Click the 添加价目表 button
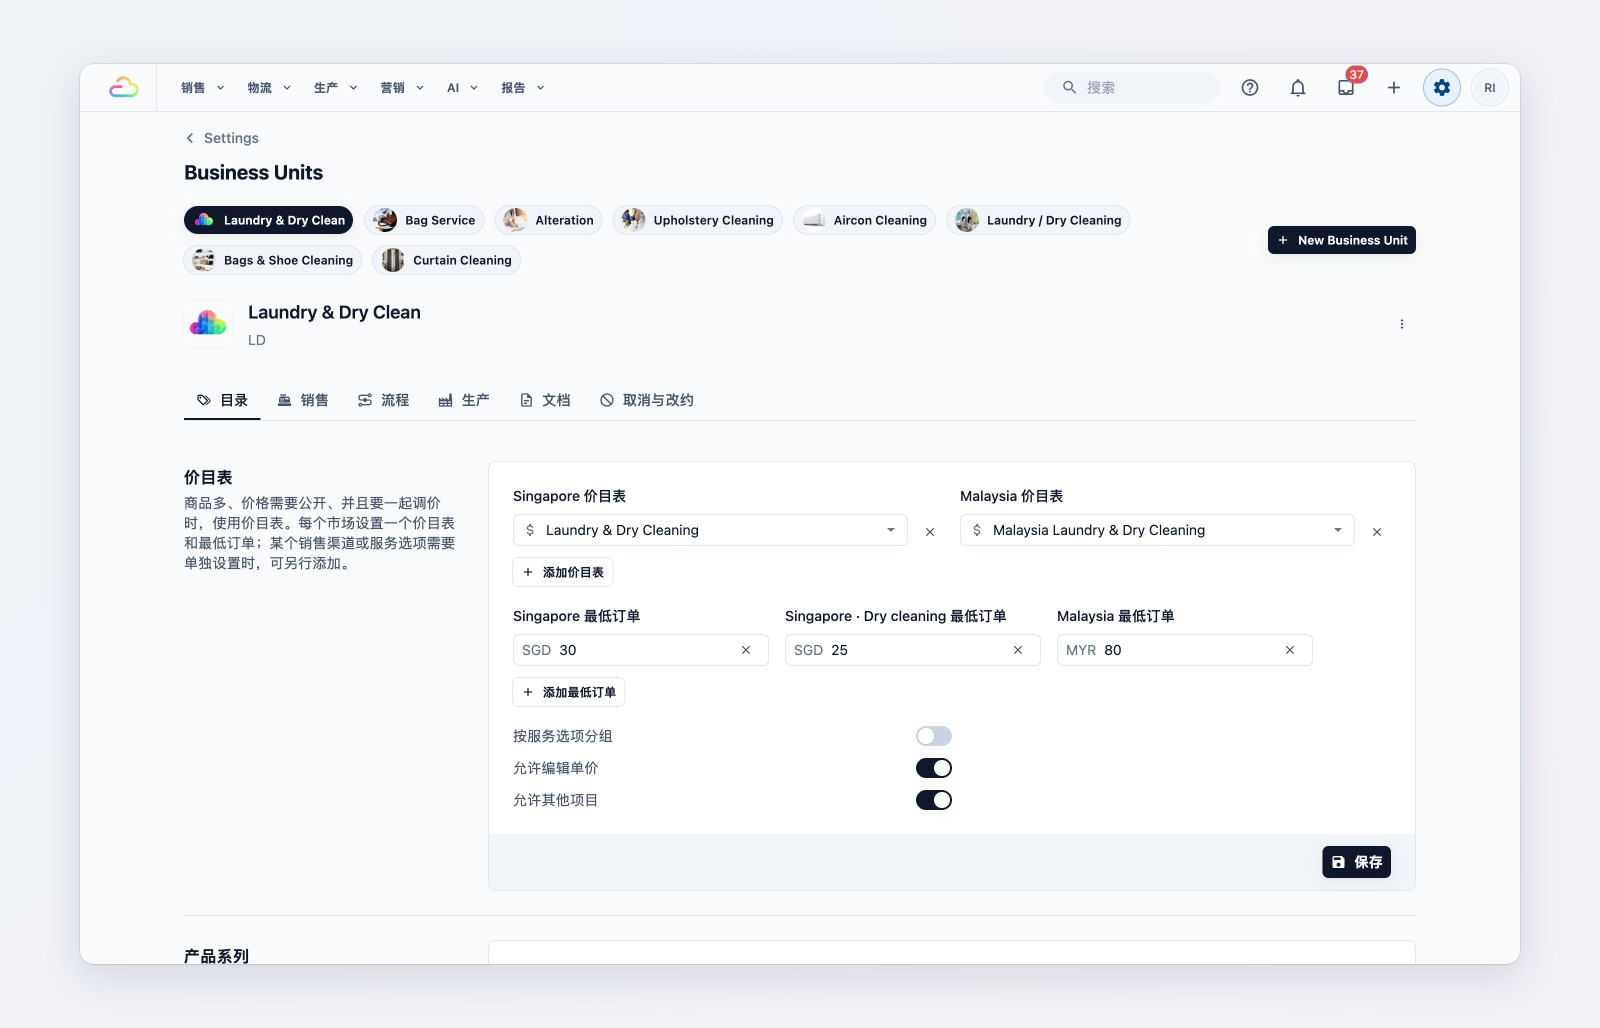1600x1028 pixels. (563, 572)
